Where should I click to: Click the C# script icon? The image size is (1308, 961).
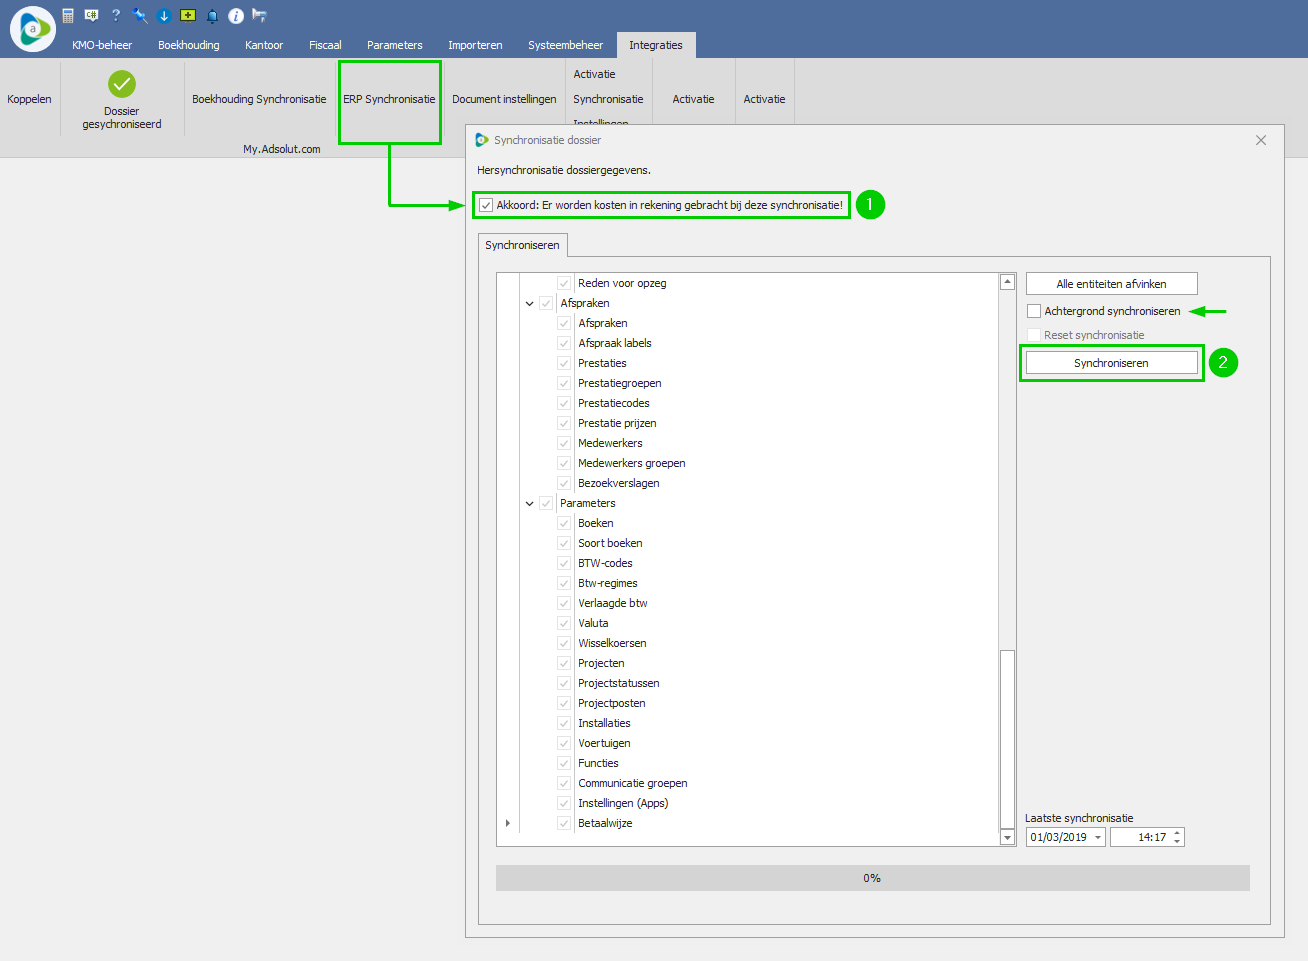point(92,16)
